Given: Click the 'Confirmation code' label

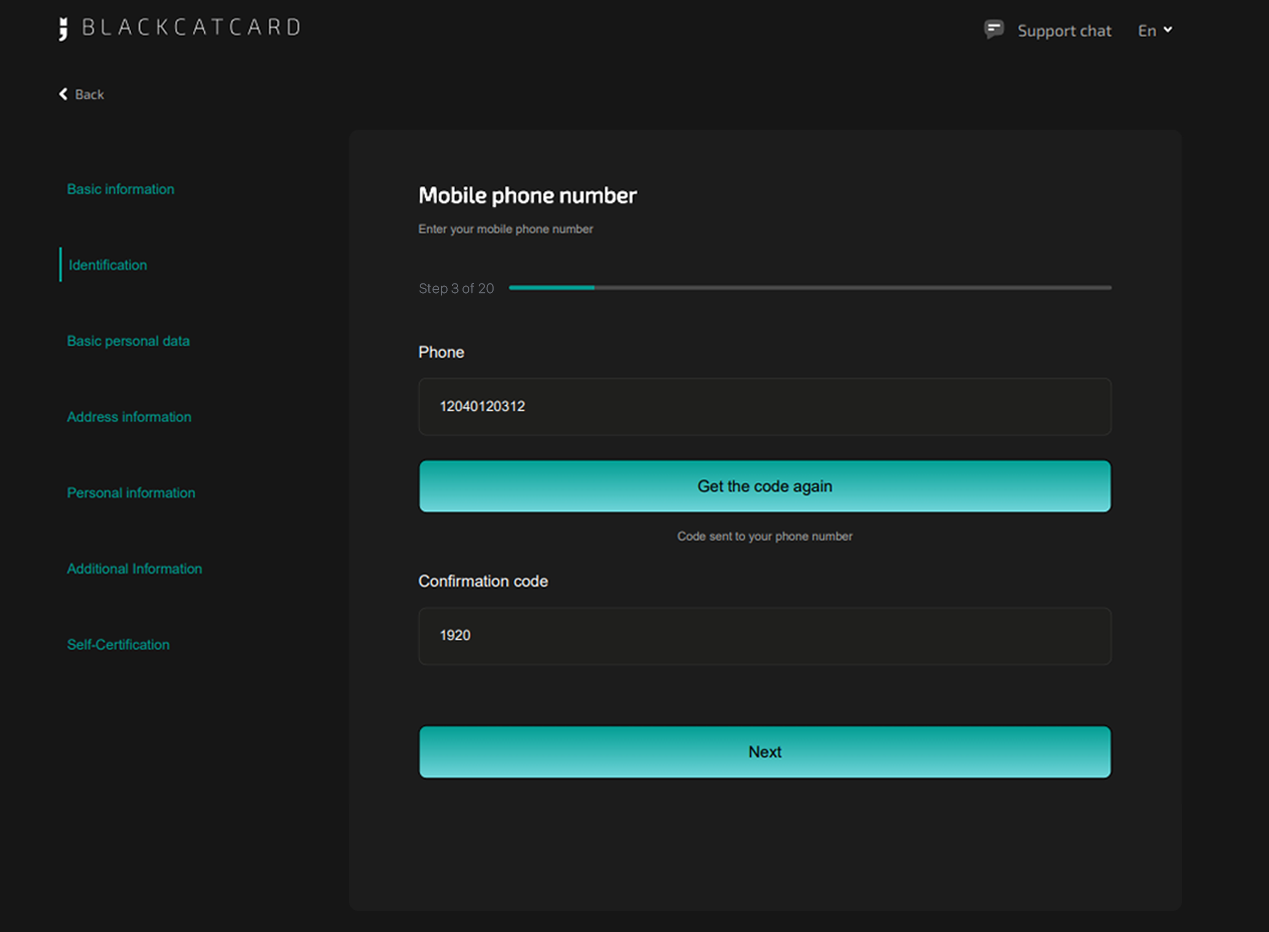Looking at the screenshot, I should point(483,581).
